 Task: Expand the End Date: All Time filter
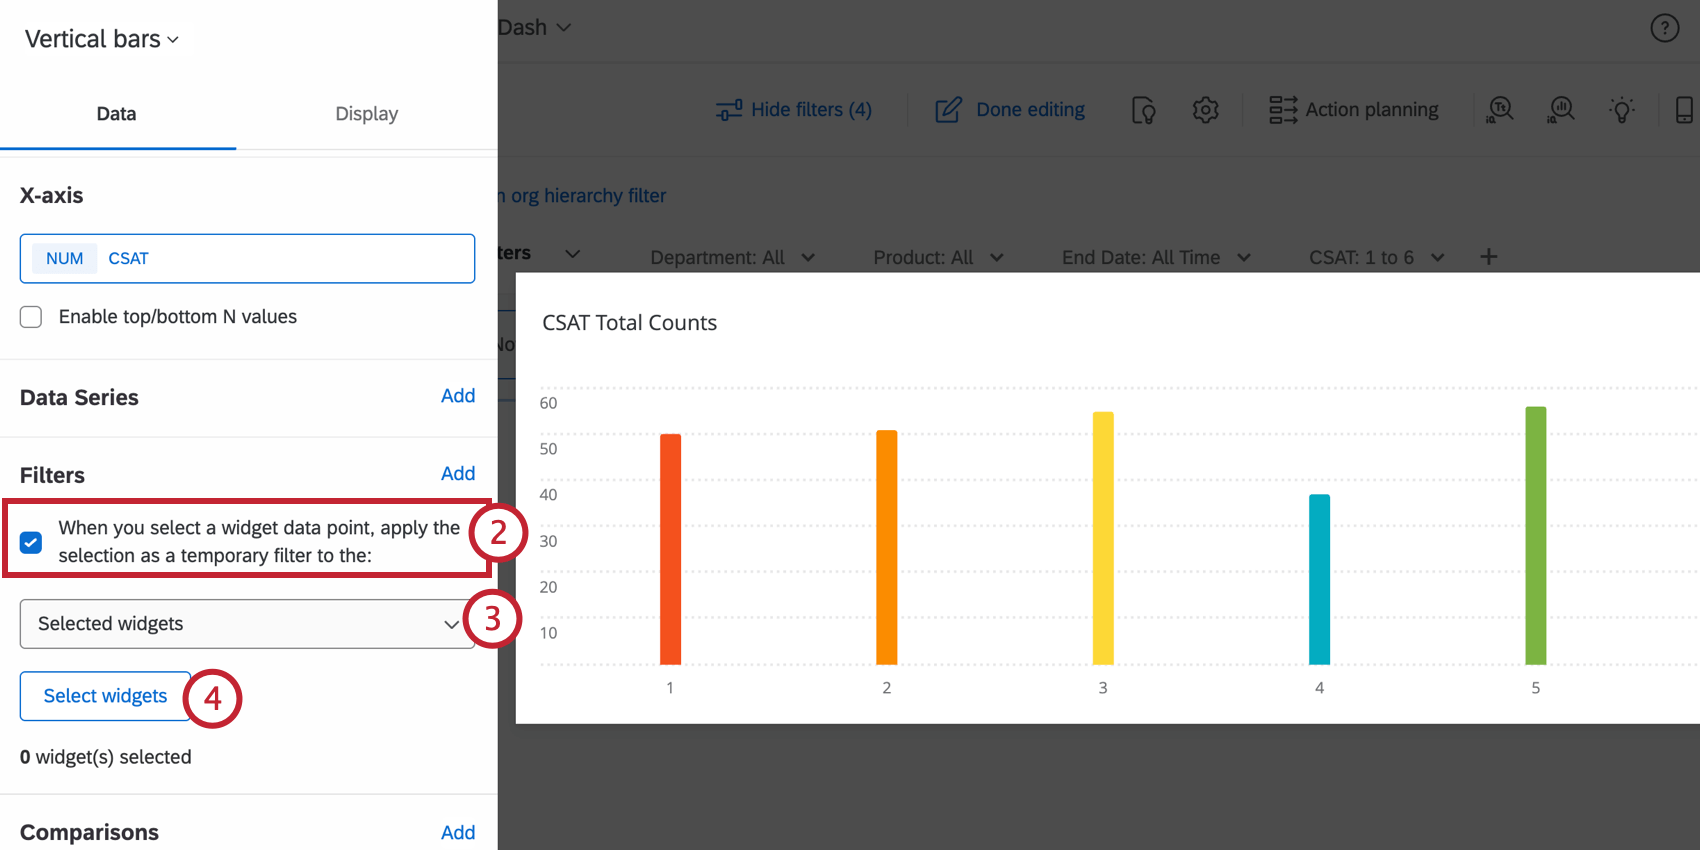[x=1157, y=258]
